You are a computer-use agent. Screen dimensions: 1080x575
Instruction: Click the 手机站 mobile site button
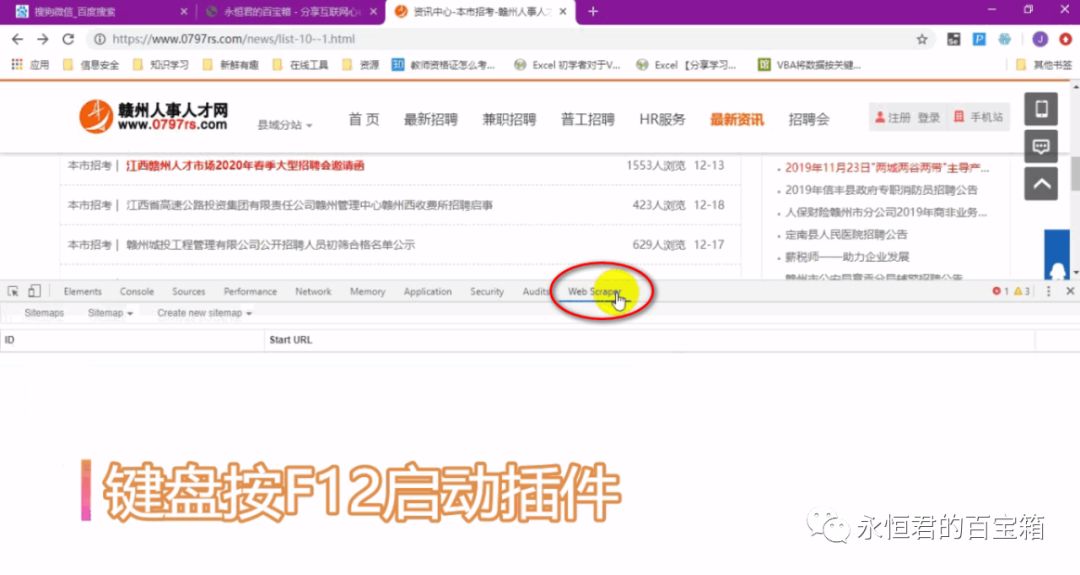click(x=978, y=117)
